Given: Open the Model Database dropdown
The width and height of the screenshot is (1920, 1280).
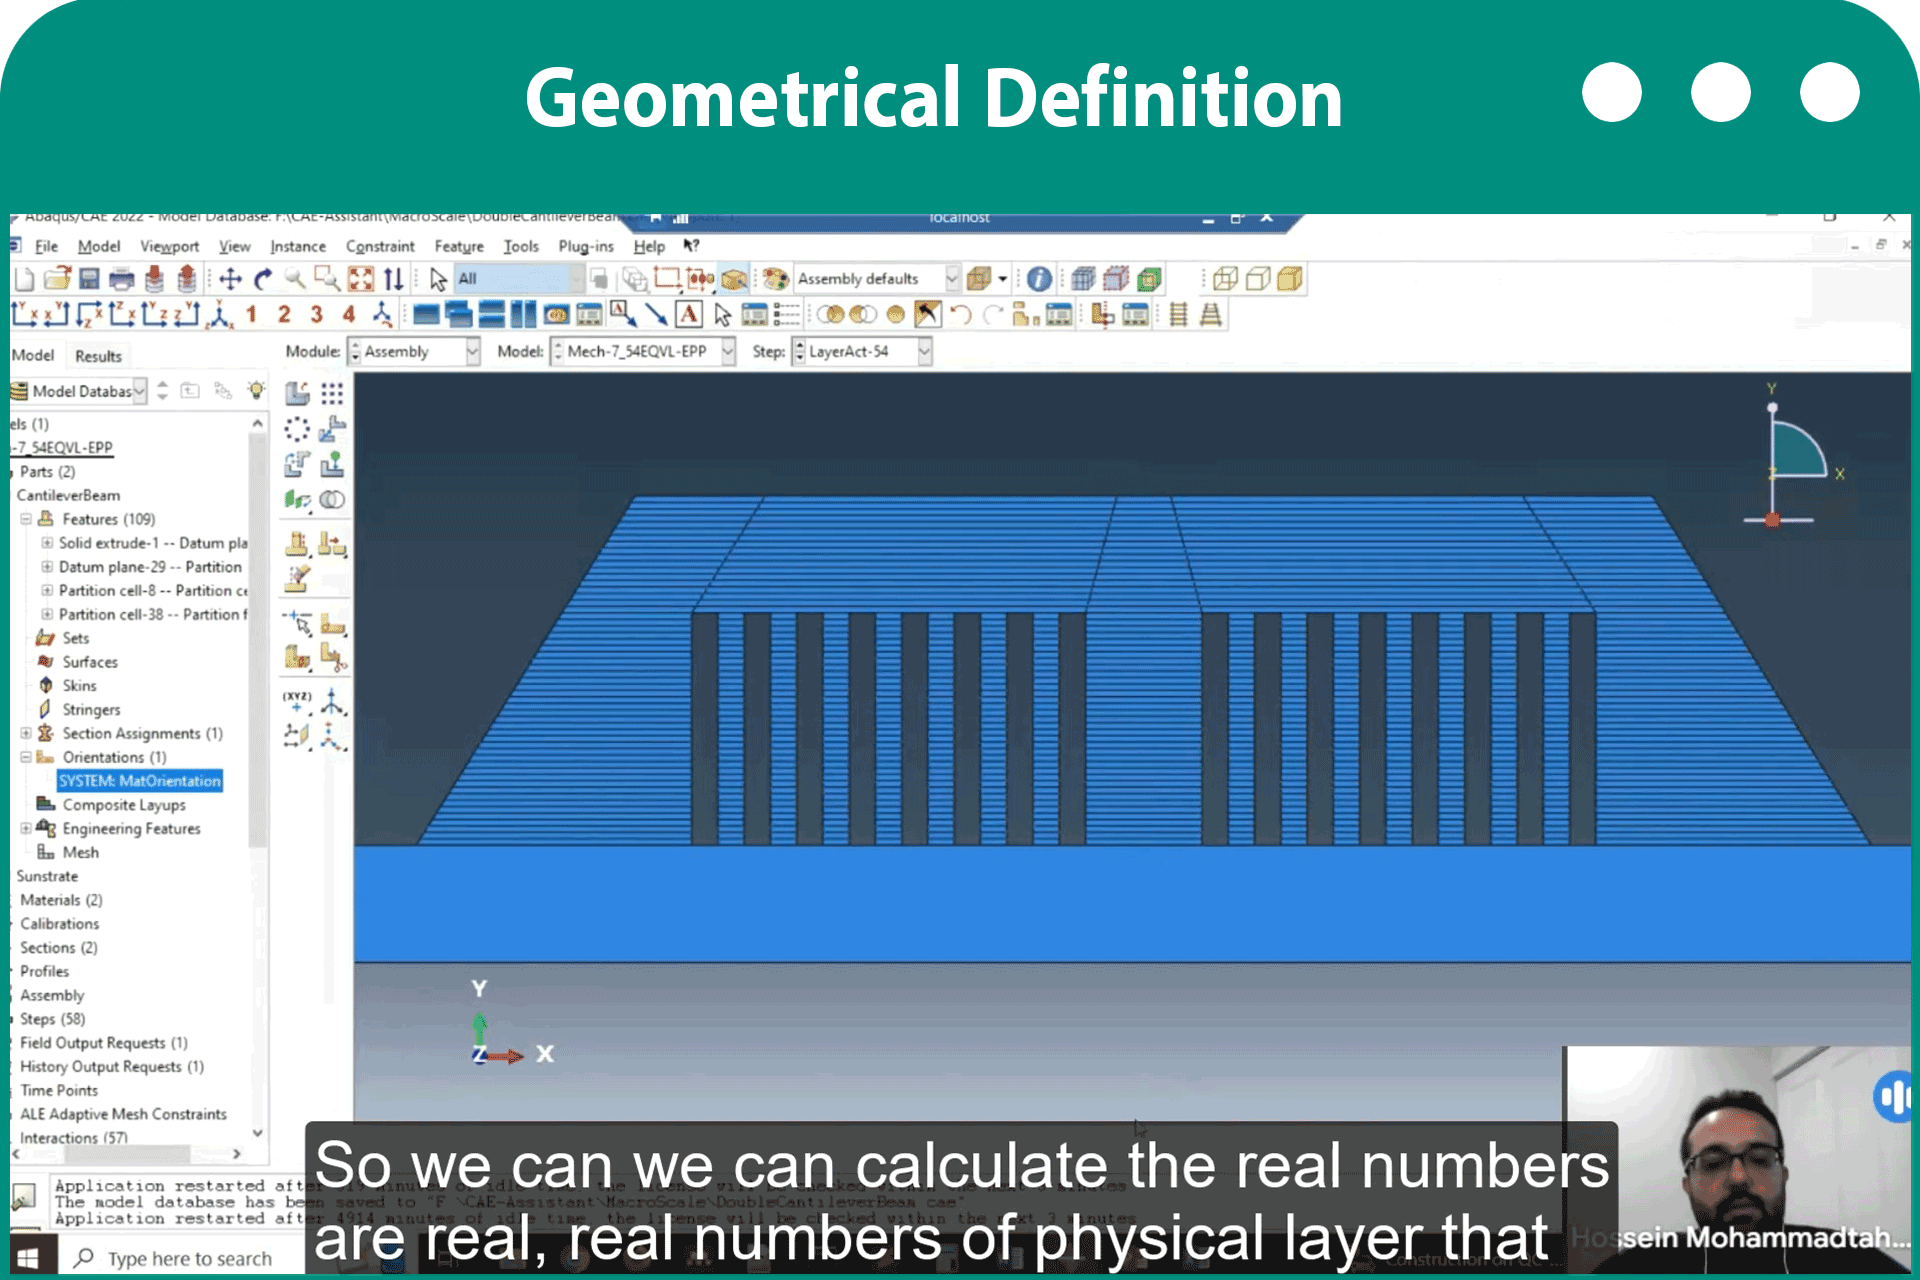Looking at the screenshot, I should point(79,391).
